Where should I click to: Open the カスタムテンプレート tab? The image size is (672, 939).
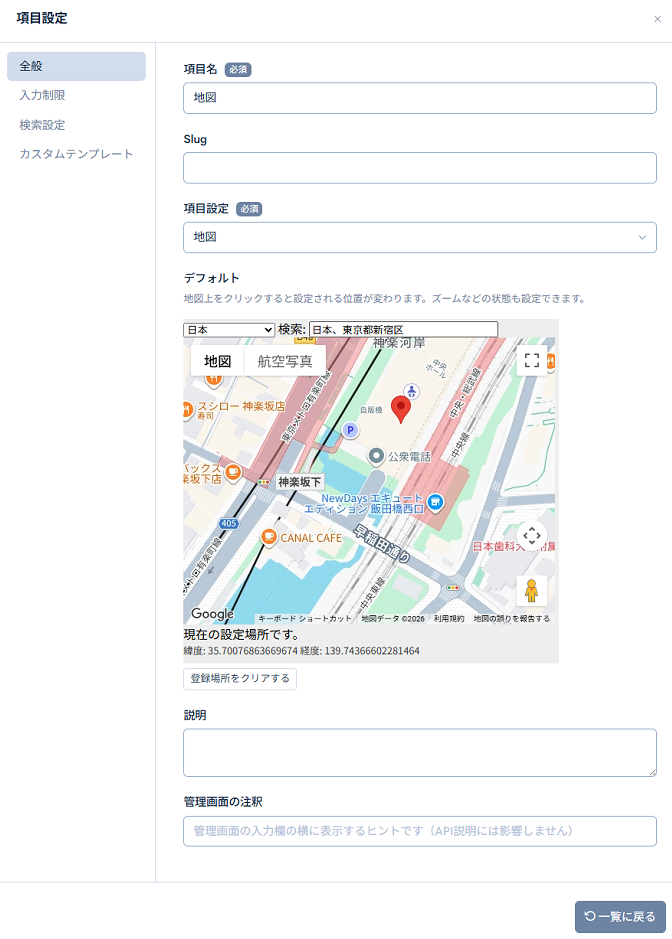pos(76,154)
